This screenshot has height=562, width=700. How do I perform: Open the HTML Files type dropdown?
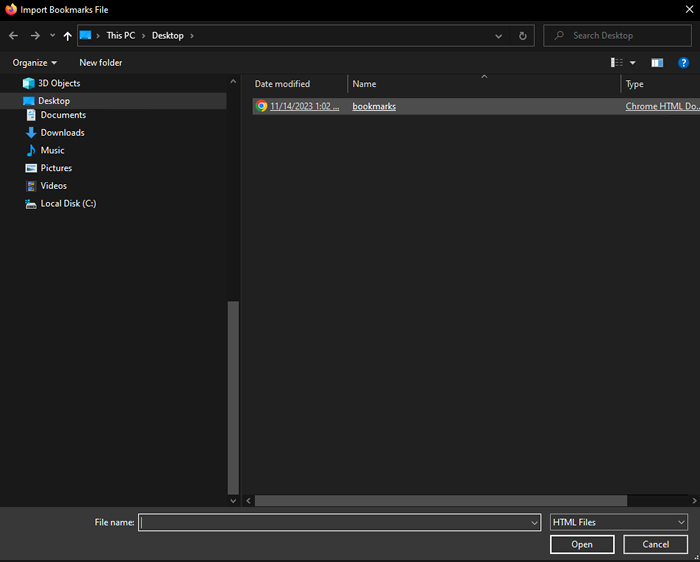[618, 522]
